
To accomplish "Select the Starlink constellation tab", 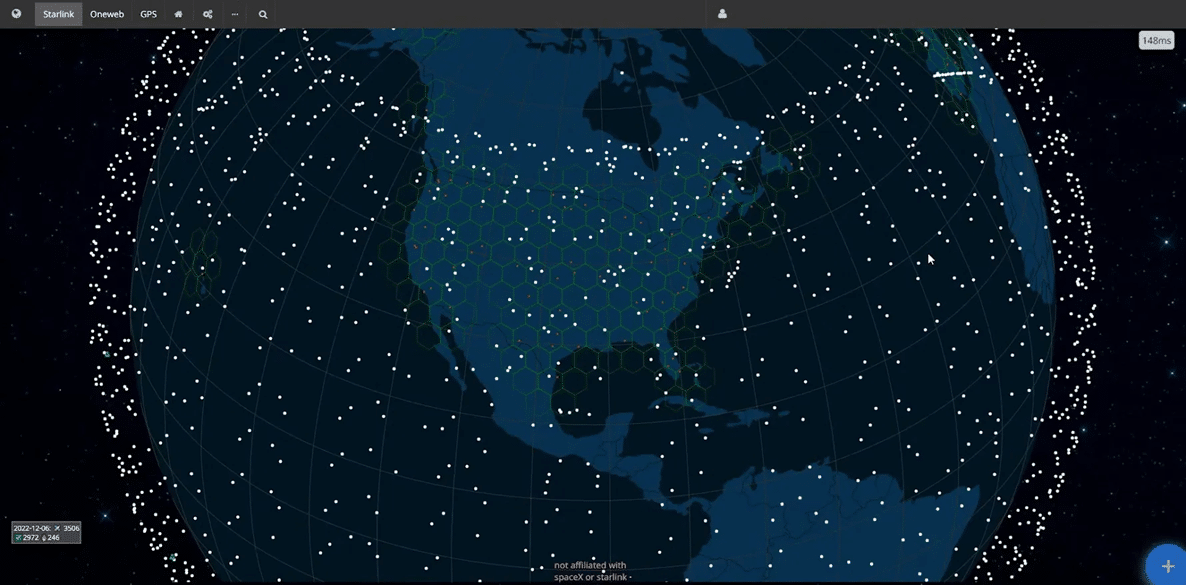I will coord(58,14).
